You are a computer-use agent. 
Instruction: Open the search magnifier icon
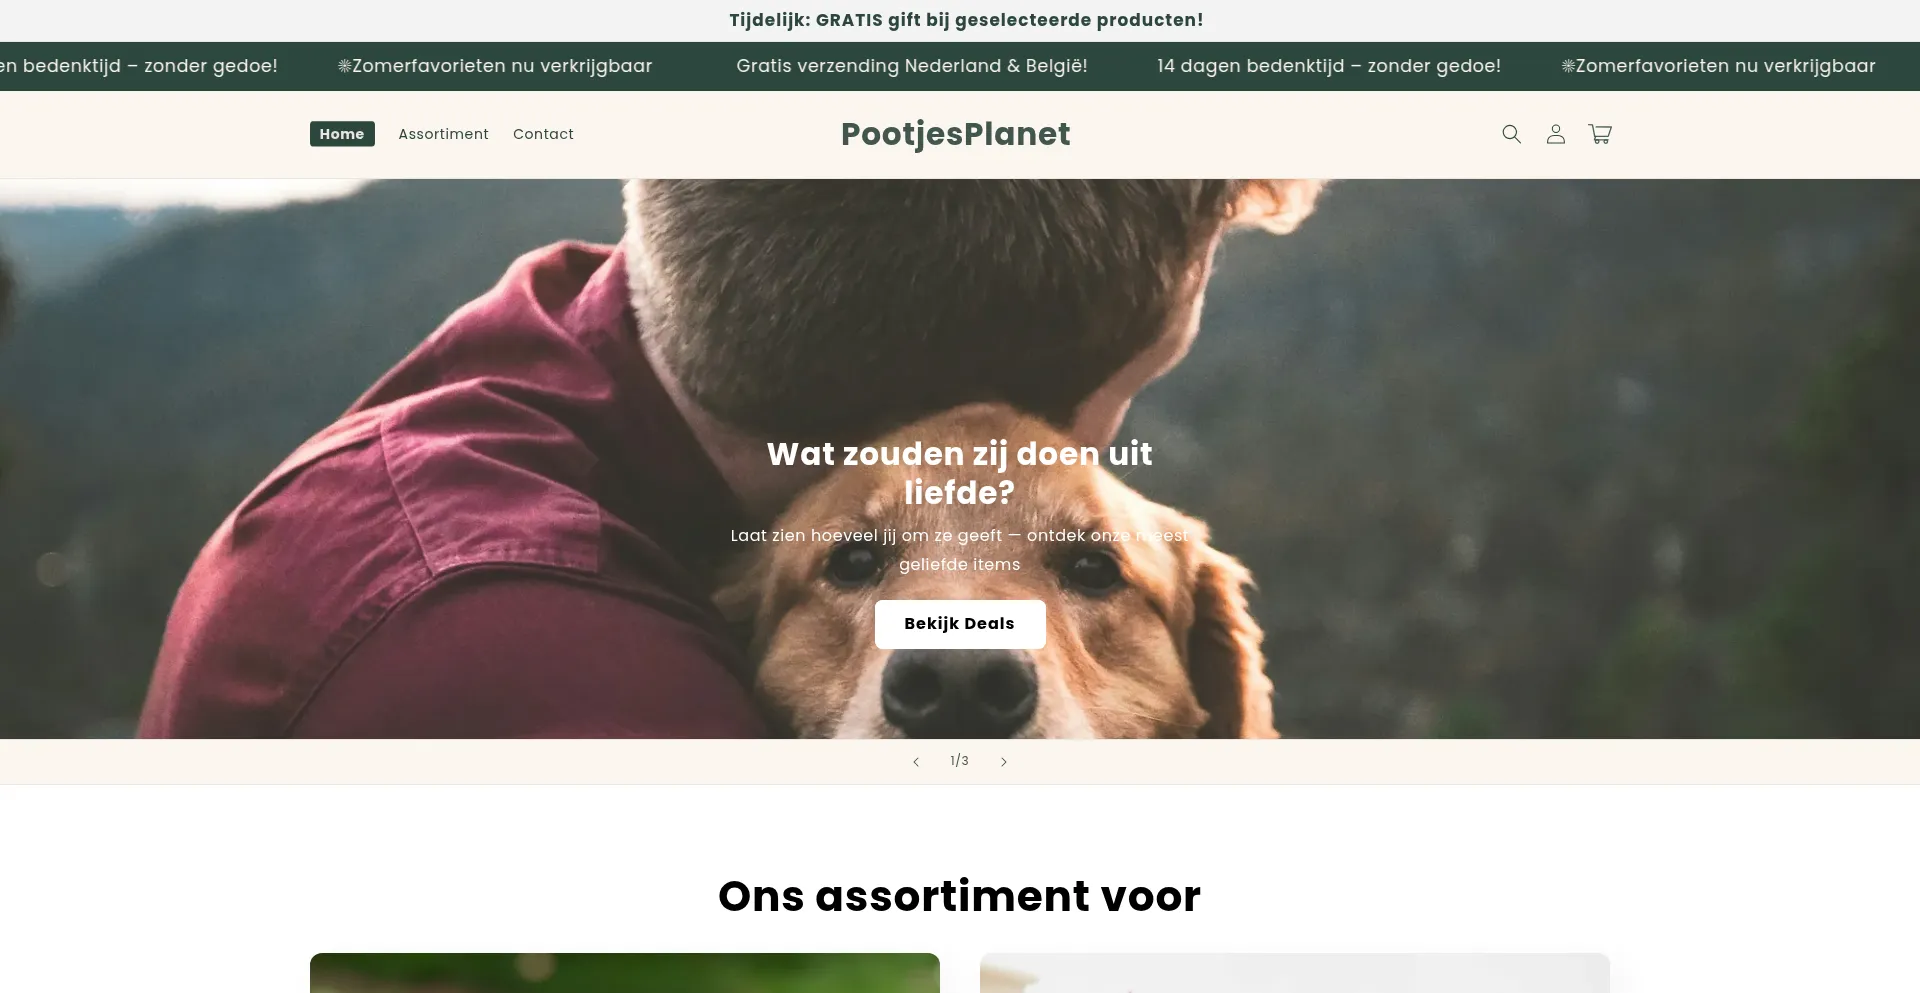1511,134
